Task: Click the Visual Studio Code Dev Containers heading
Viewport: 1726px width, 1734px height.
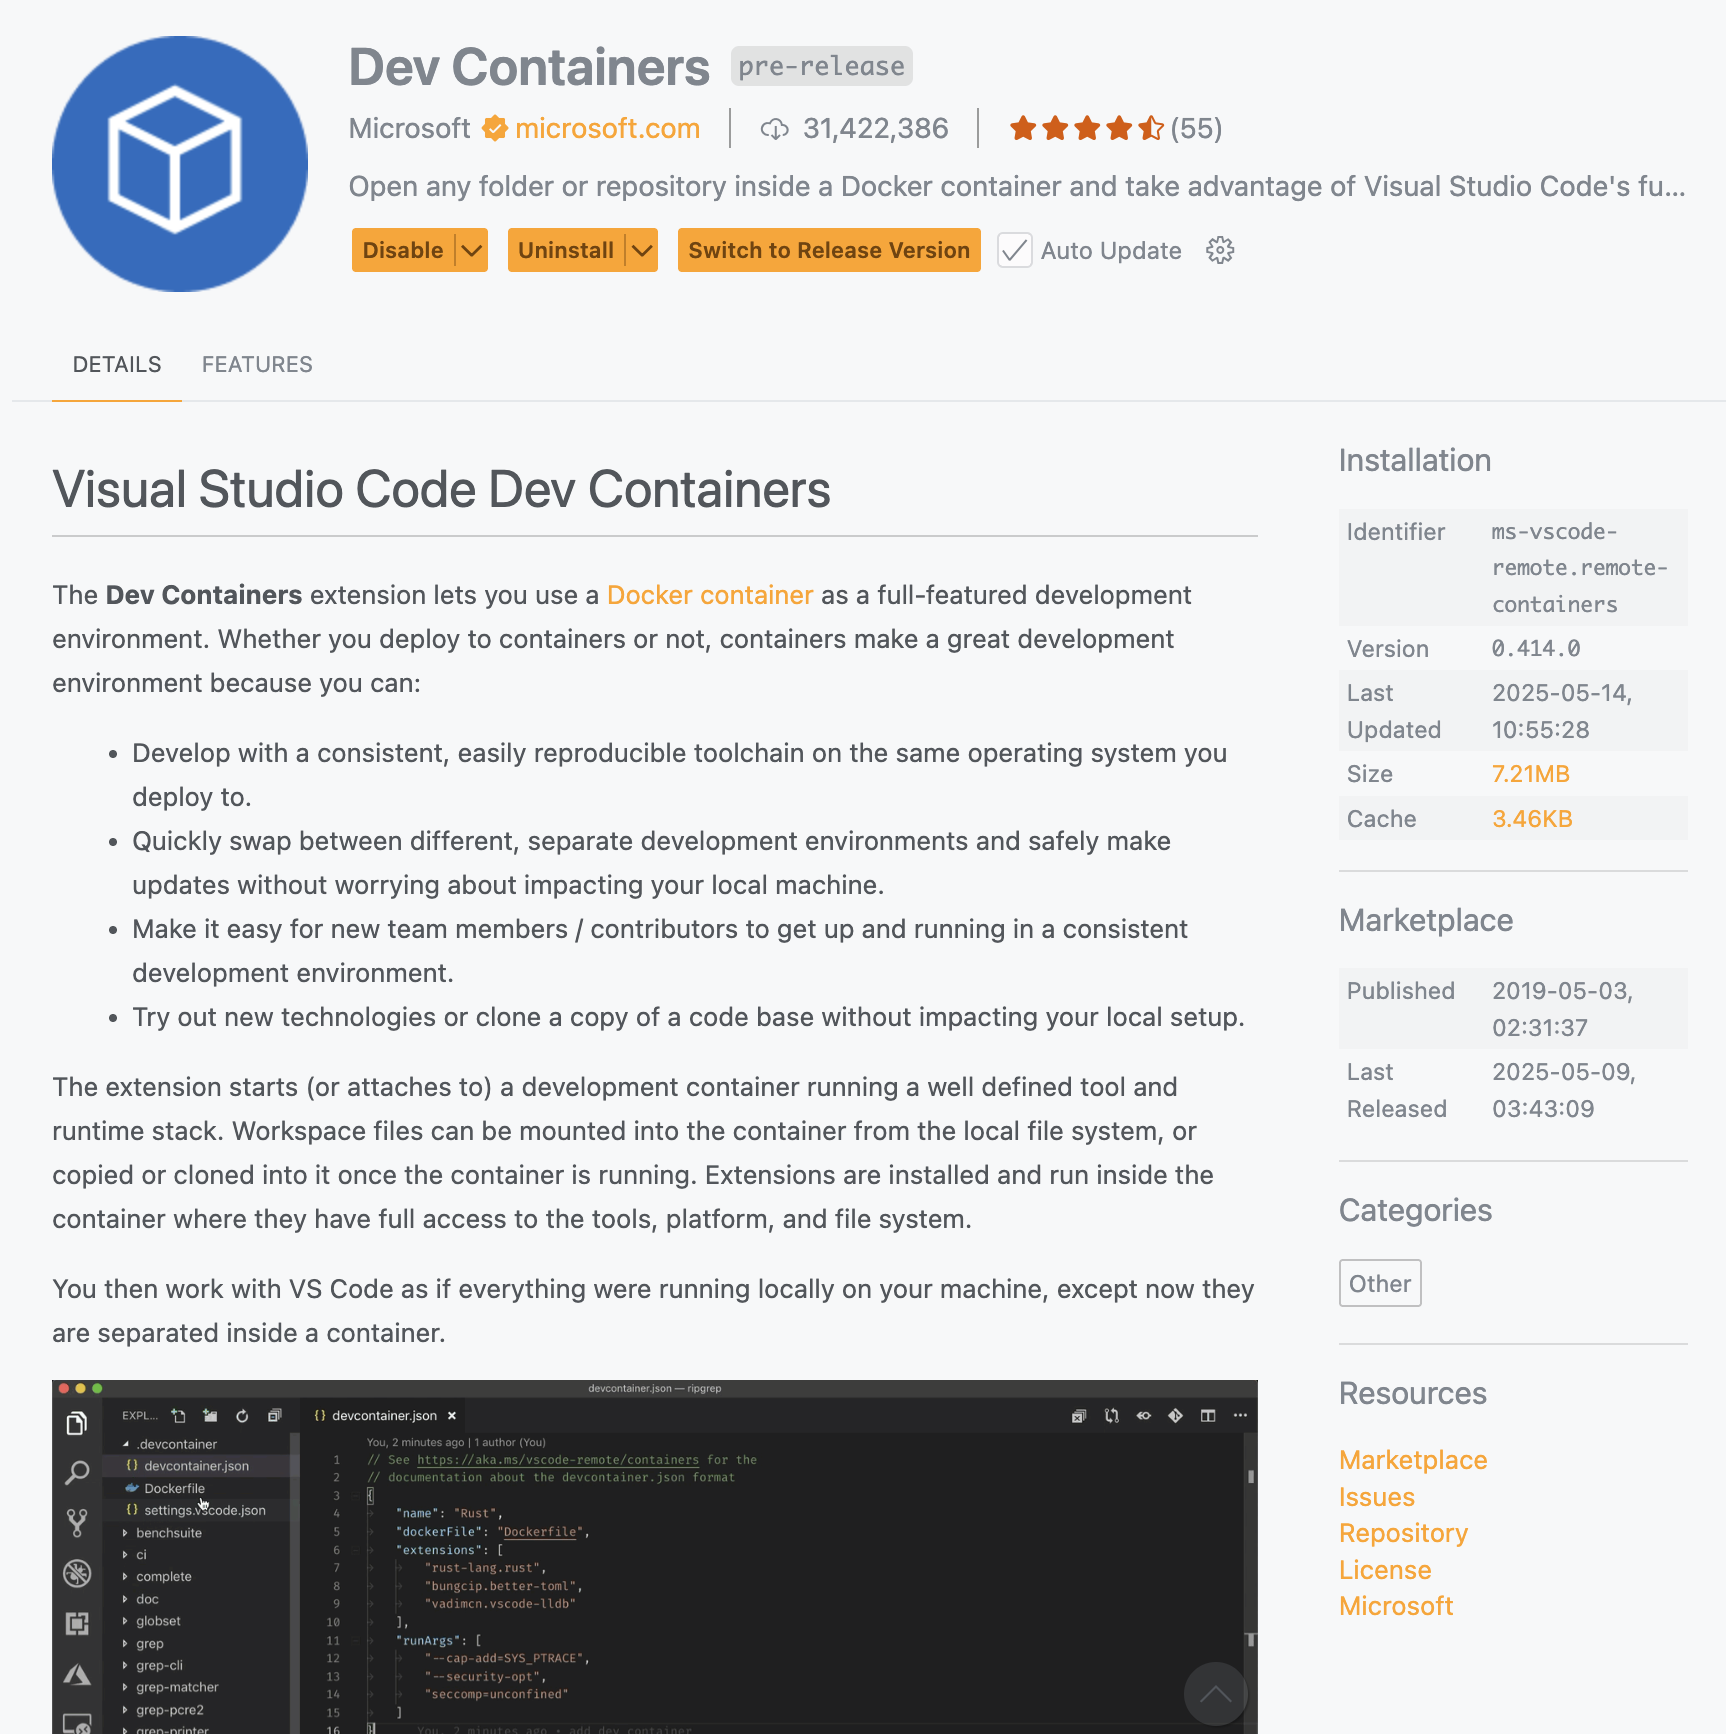Action: click(441, 490)
